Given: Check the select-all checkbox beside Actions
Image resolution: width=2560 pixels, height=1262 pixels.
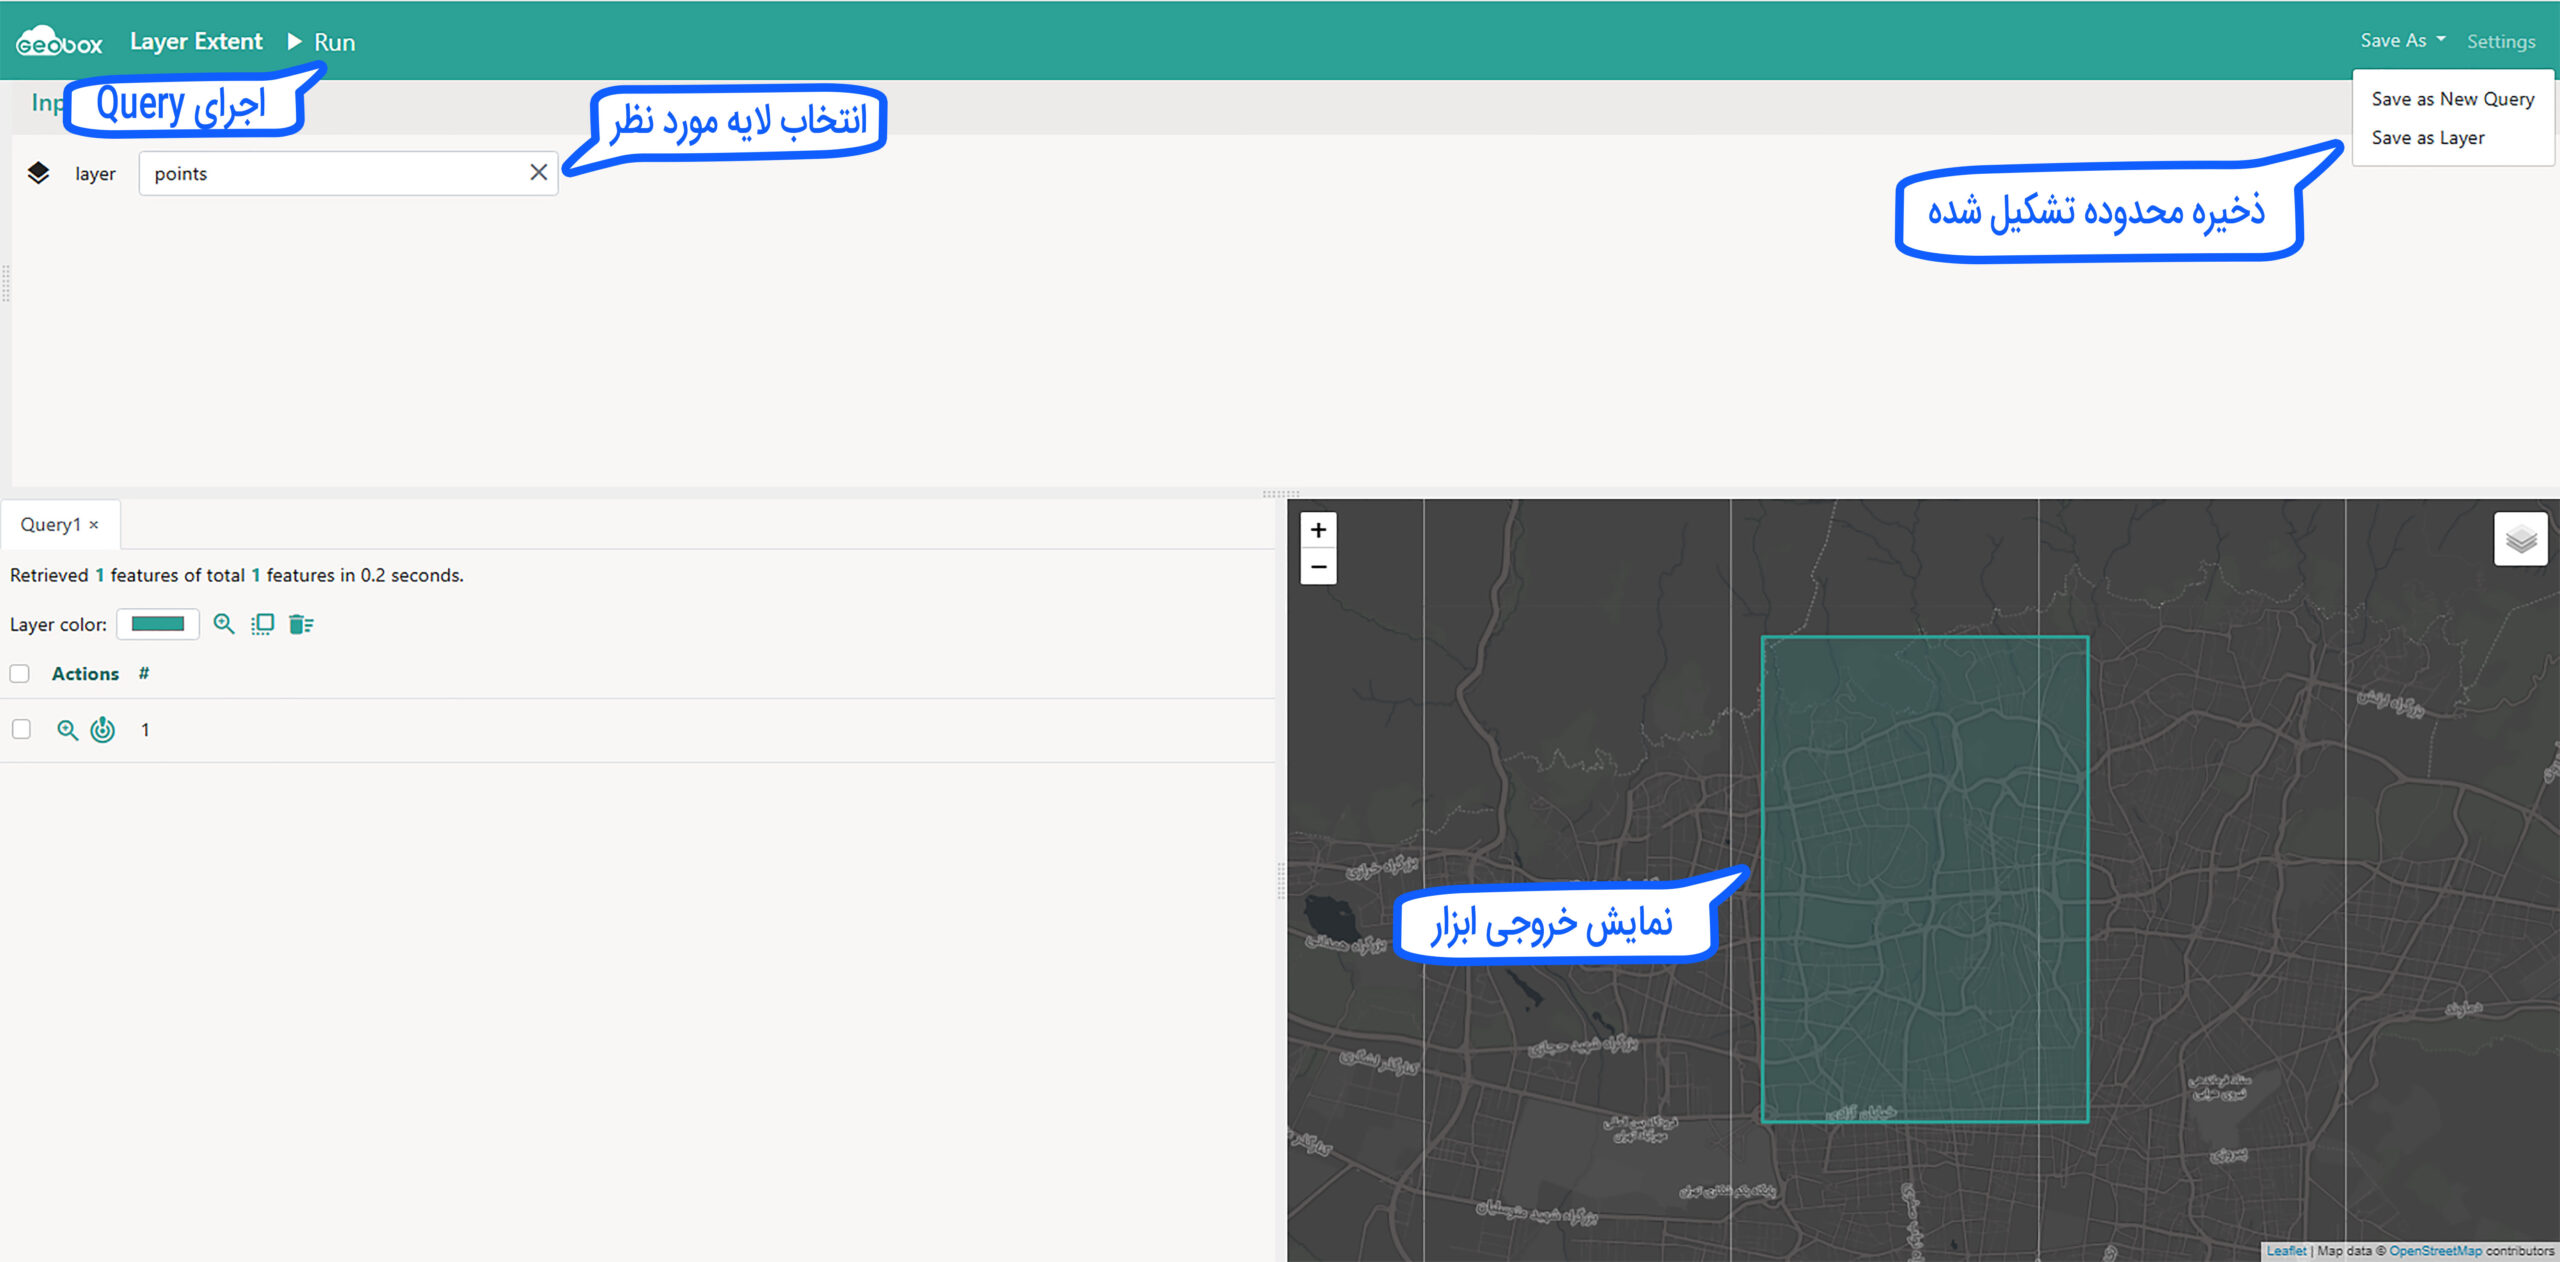Looking at the screenshot, I should coord(20,674).
